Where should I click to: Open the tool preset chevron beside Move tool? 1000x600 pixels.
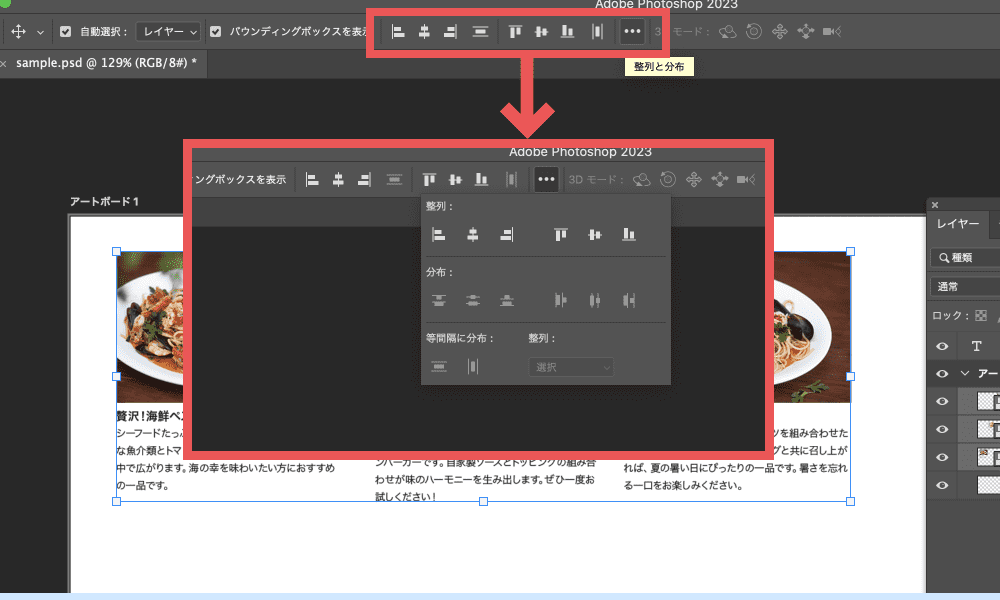[40, 32]
